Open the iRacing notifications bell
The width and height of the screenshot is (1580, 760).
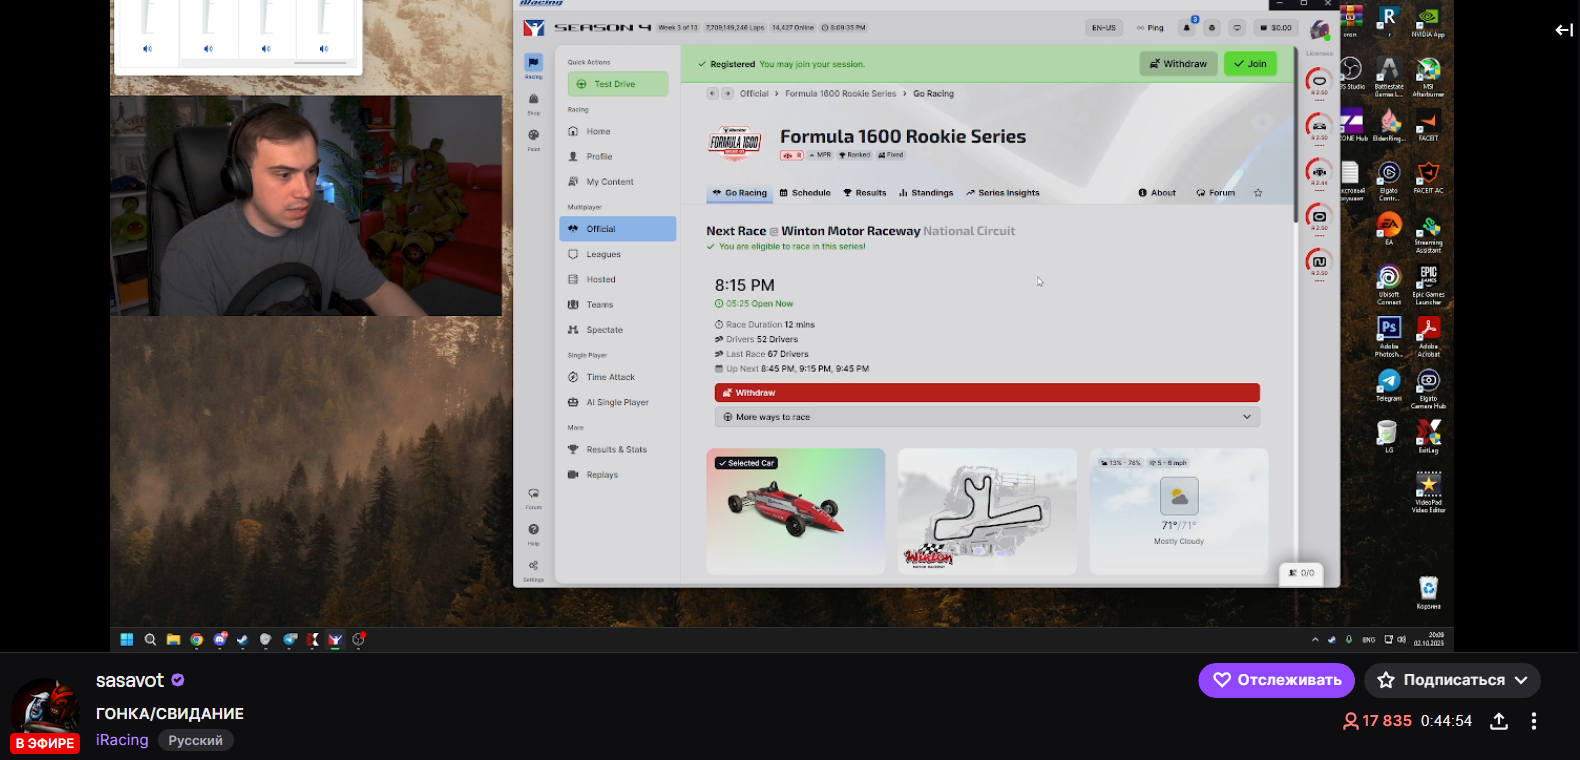pyautogui.click(x=1187, y=28)
